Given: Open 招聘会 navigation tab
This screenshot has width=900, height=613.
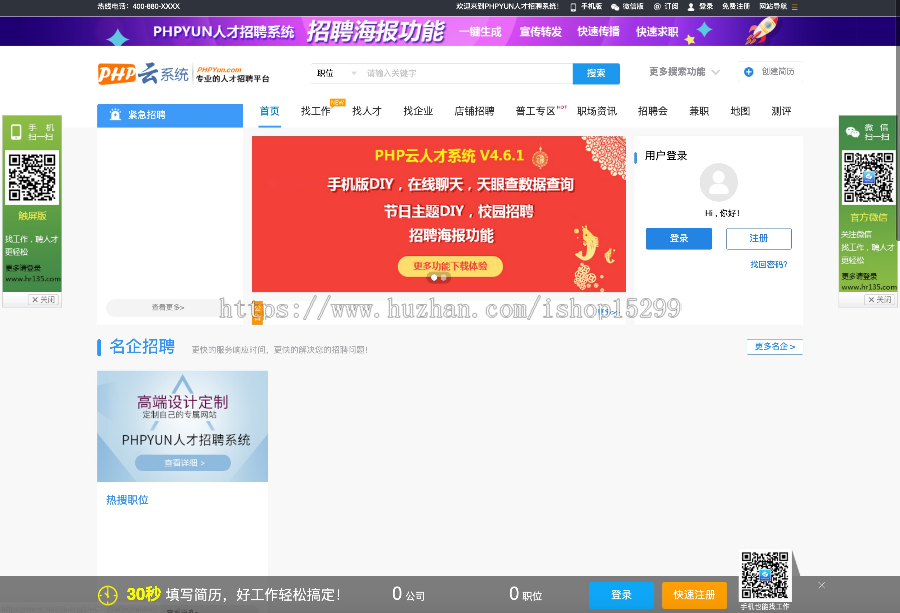Looking at the screenshot, I should (x=653, y=111).
